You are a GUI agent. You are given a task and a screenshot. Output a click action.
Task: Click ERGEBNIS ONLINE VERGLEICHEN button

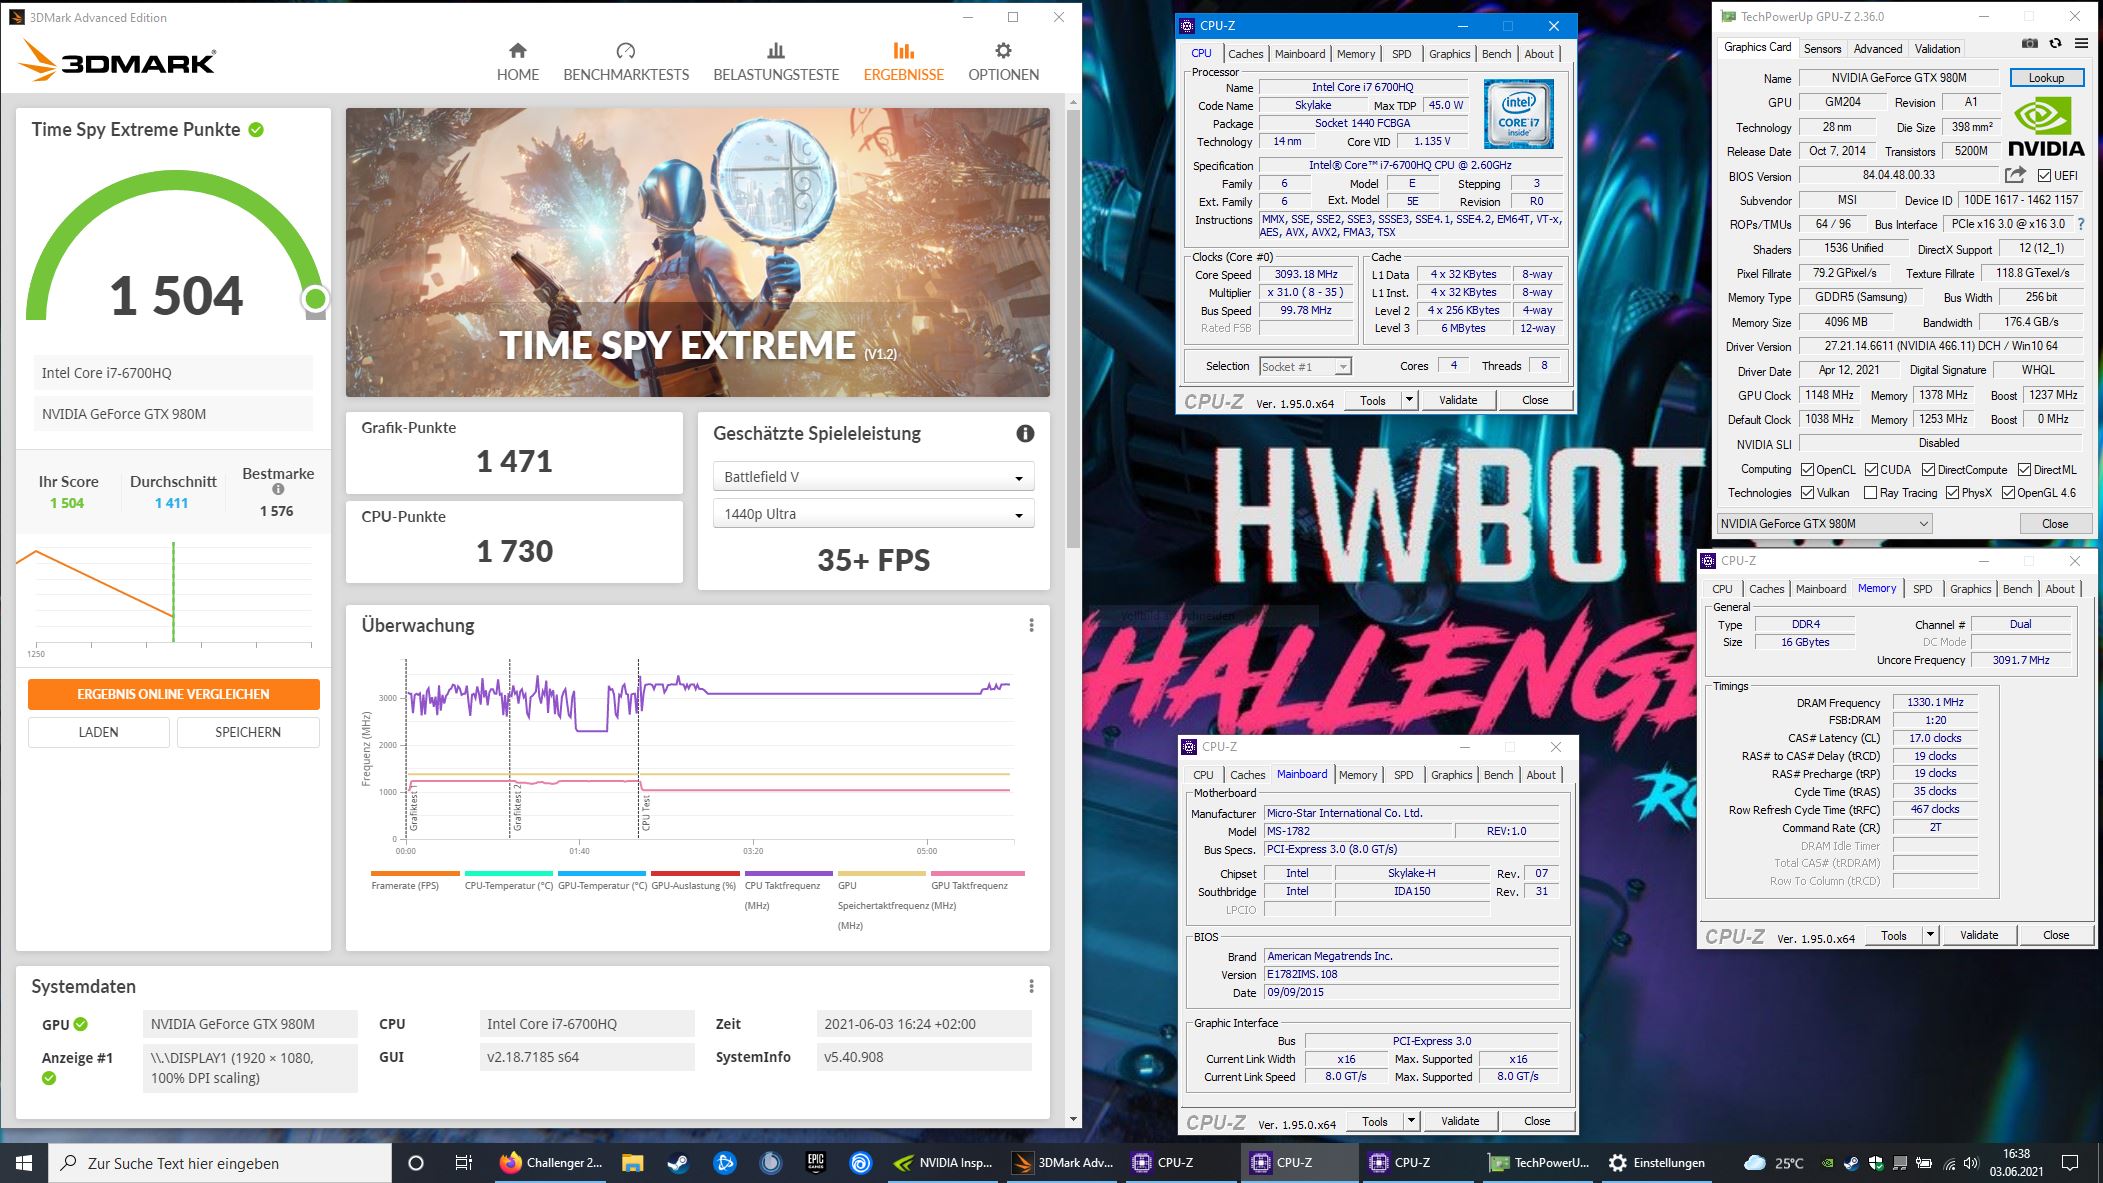click(174, 694)
